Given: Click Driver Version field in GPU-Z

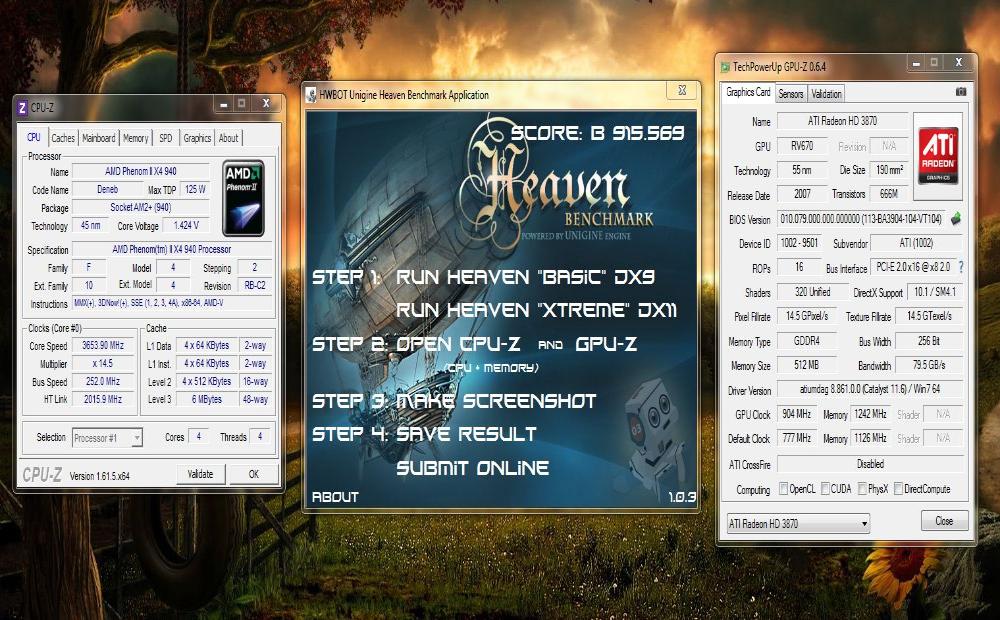Looking at the screenshot, I should (870, 389).
